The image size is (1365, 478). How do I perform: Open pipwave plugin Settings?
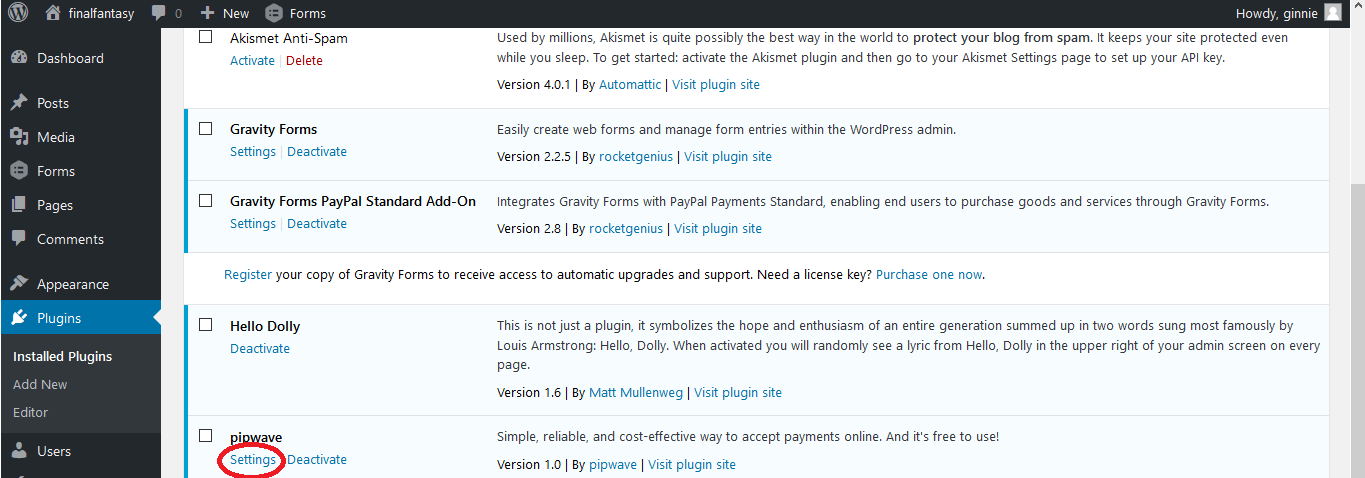point(253,459)
